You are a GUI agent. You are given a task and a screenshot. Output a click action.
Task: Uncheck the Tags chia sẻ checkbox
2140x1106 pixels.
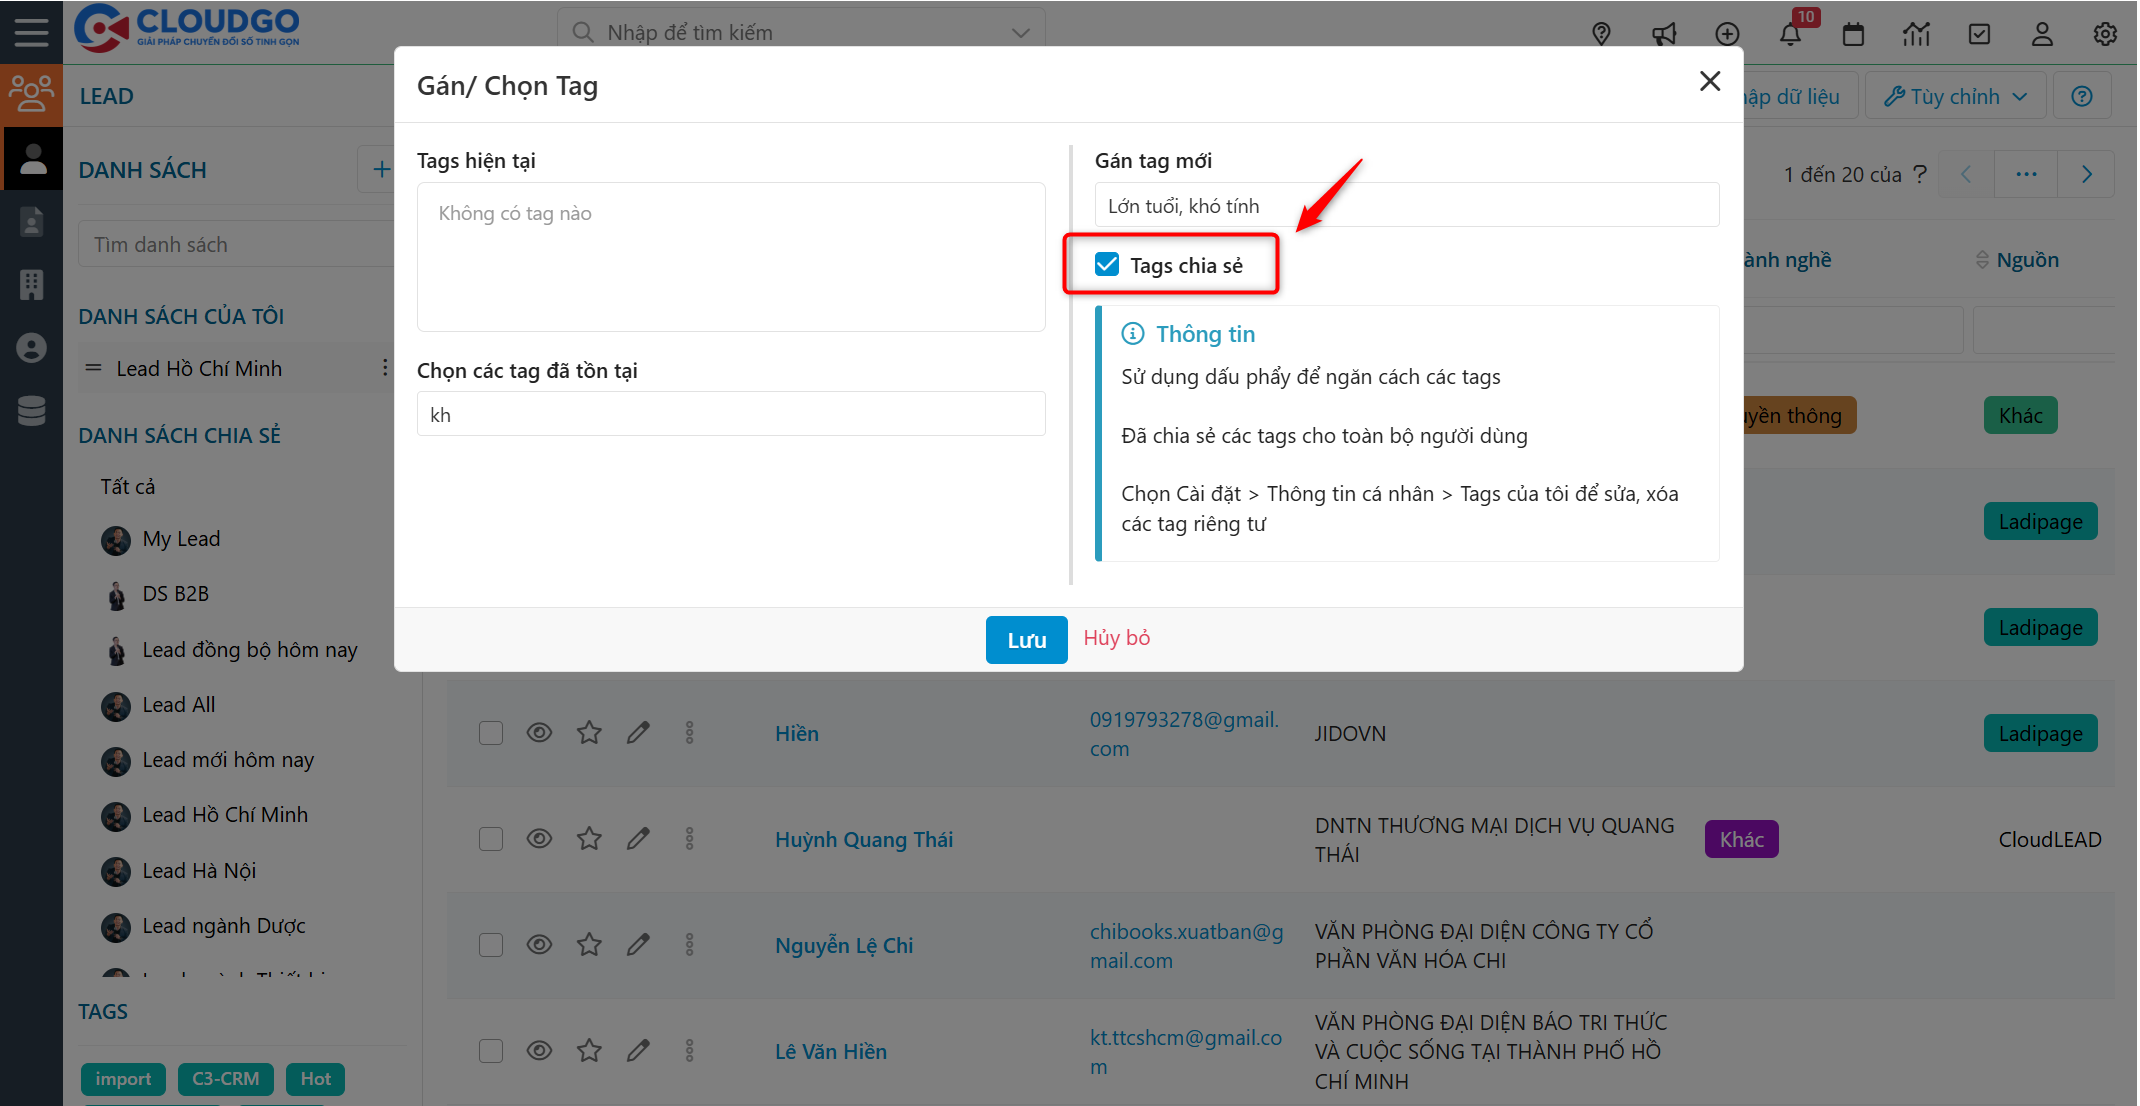coord(1107,265)
